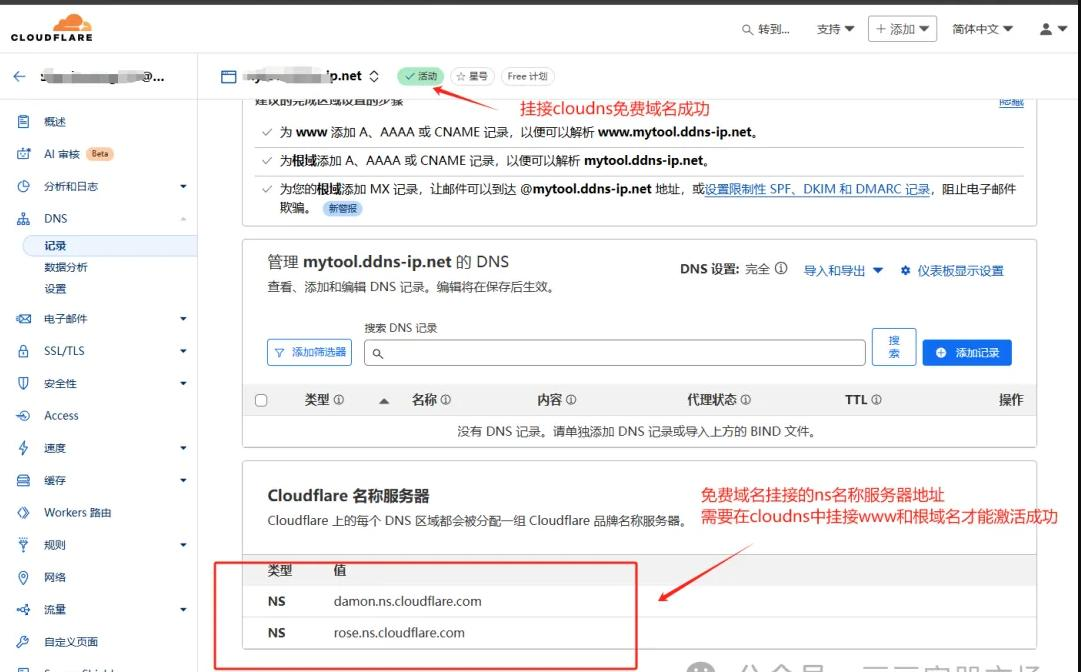Click the 安全性 shield icon
The height and width of the screenshot is (672, 1081).
click(23, 383)
